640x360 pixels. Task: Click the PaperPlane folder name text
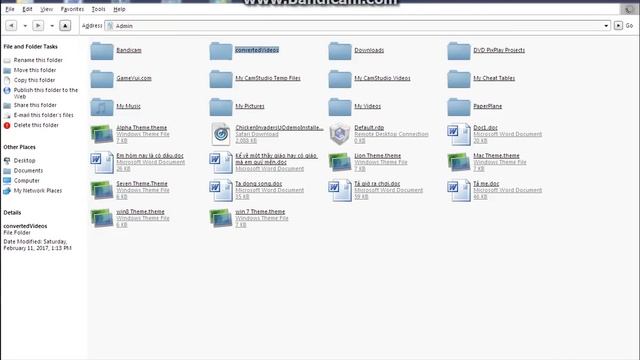tap(487, 106)
